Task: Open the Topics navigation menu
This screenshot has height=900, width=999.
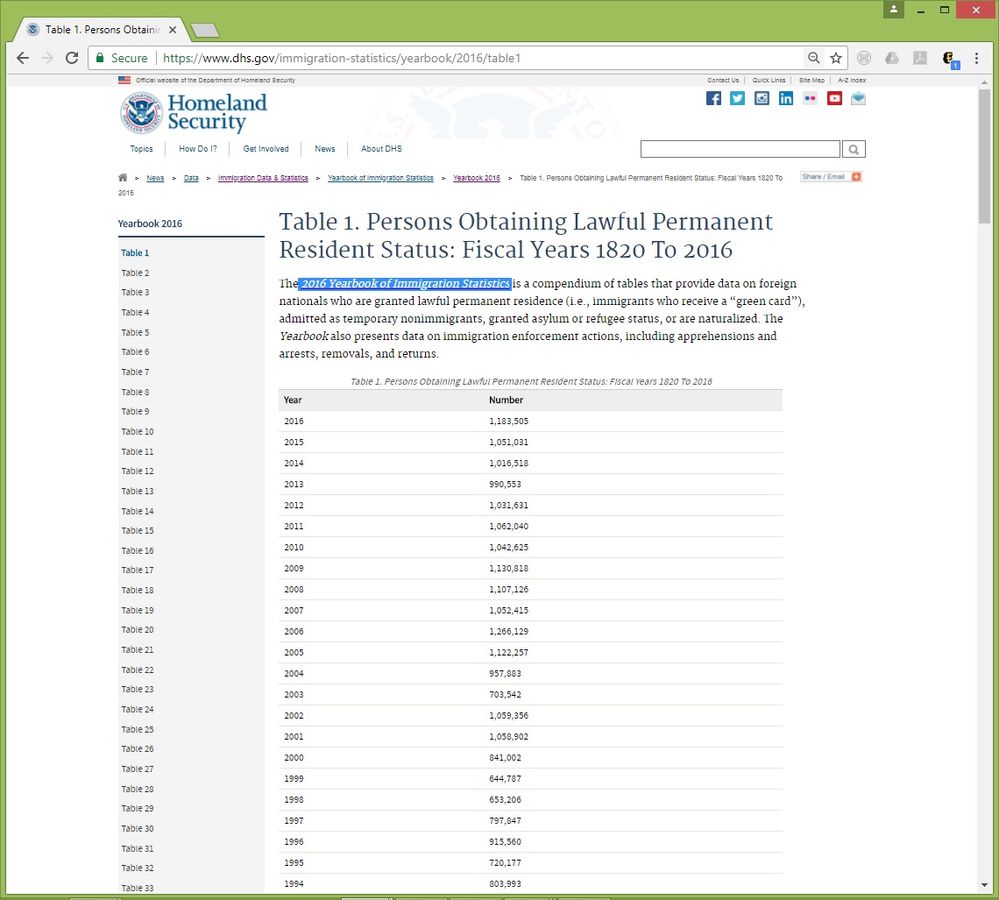Action: pyautogui.click(x=141, y=148)
